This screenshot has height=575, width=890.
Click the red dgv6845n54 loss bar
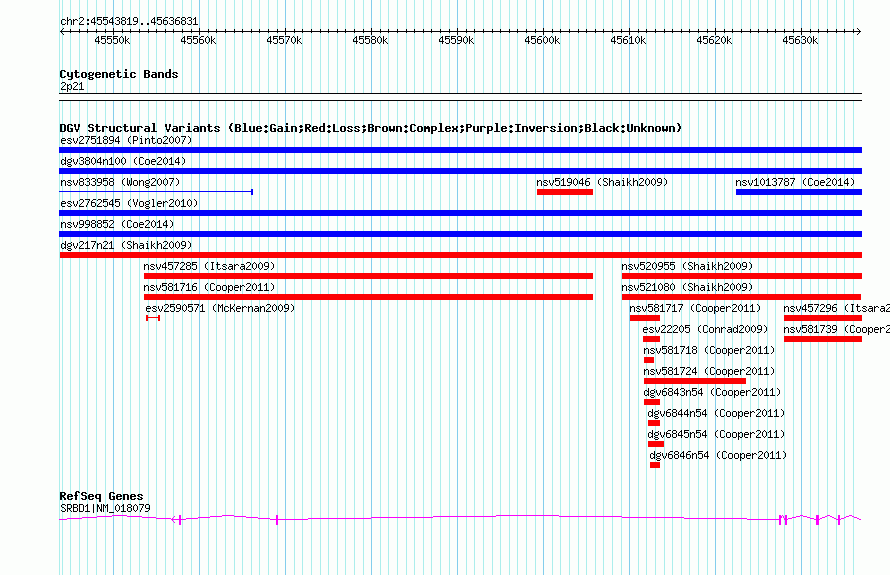(656, 444)
